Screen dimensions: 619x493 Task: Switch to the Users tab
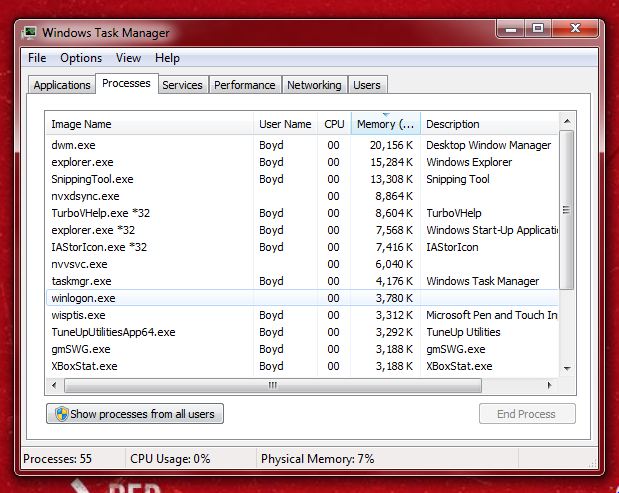pyautogui.click(x=367, y=85)
